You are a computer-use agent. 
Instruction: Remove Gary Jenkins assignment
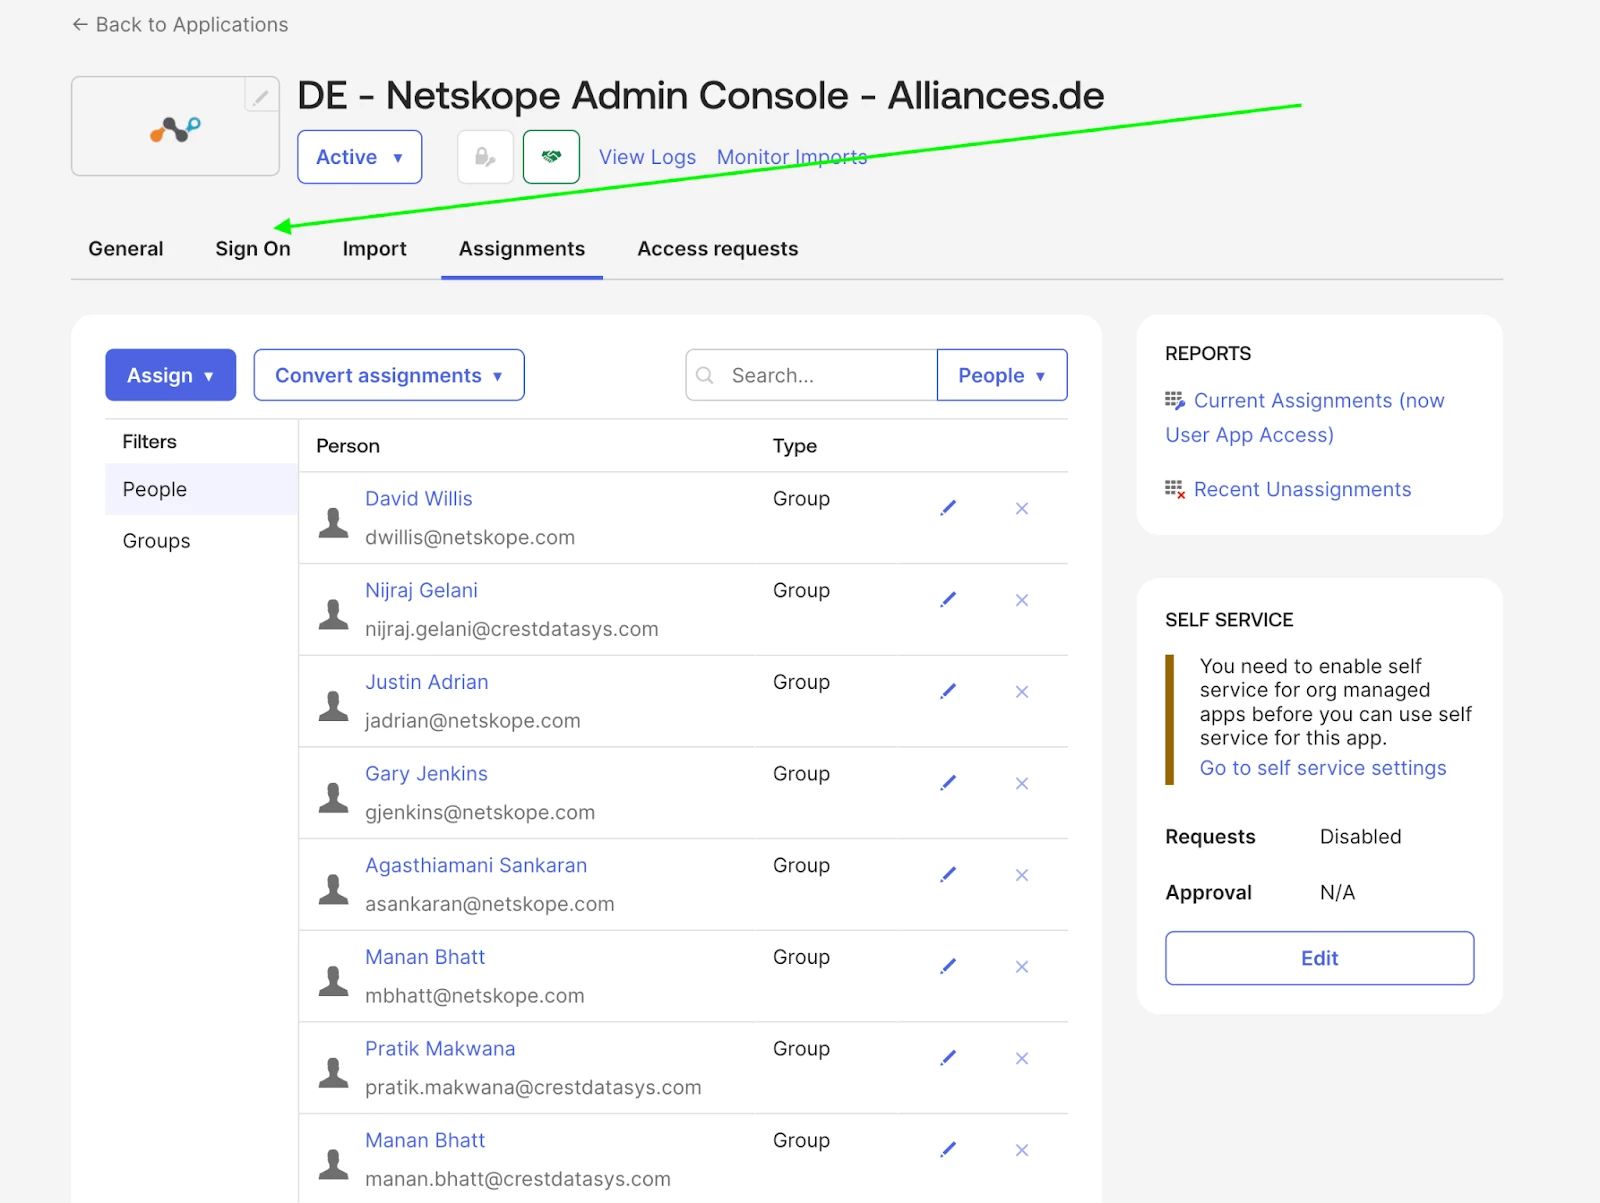click(x=1022, y=783)
